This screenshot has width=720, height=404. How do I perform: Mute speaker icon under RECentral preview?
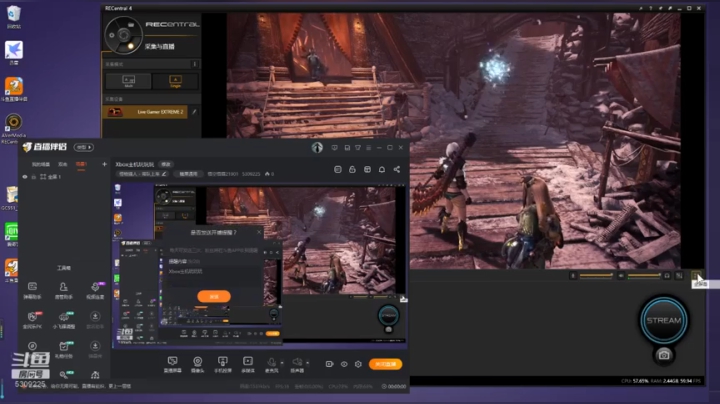[x=621, y=275]
